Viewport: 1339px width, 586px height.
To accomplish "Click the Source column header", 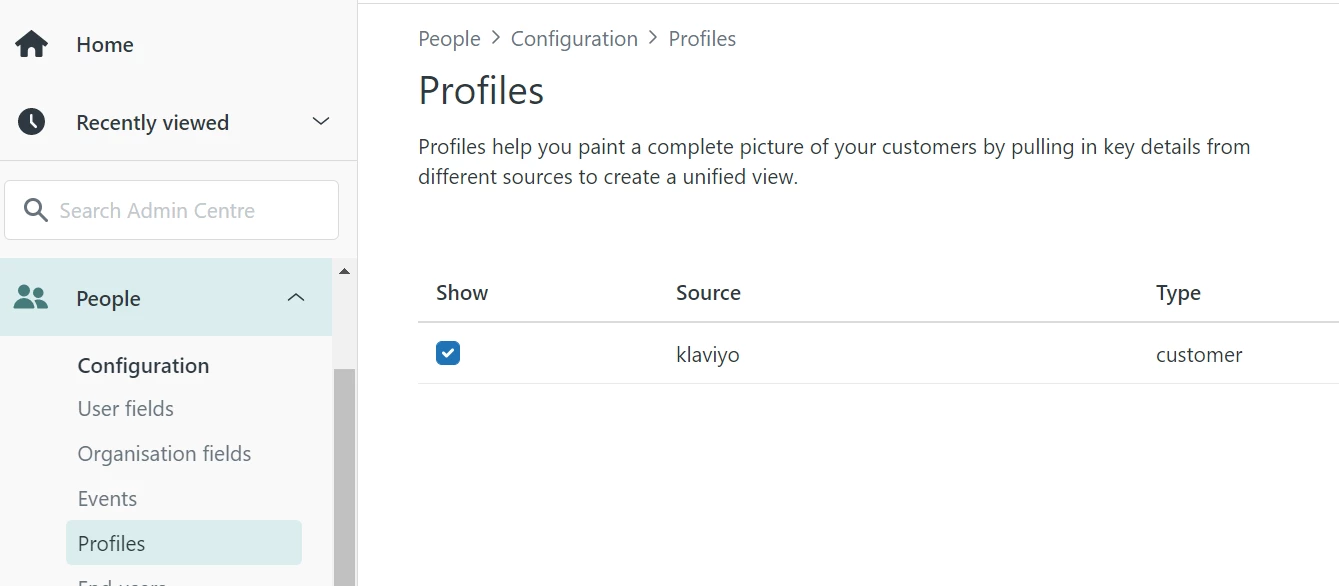I will coord(708,293).
